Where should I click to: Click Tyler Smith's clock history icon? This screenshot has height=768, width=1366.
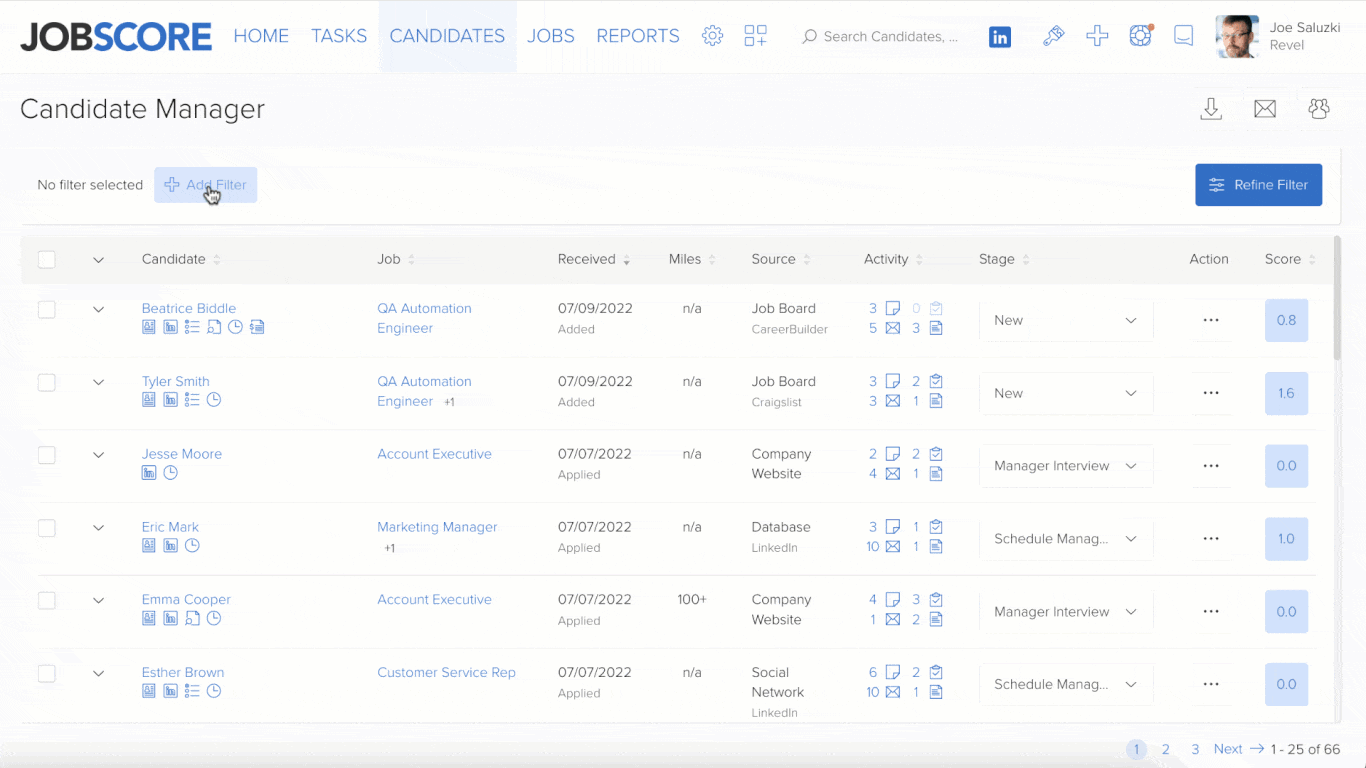coord(214,400)
